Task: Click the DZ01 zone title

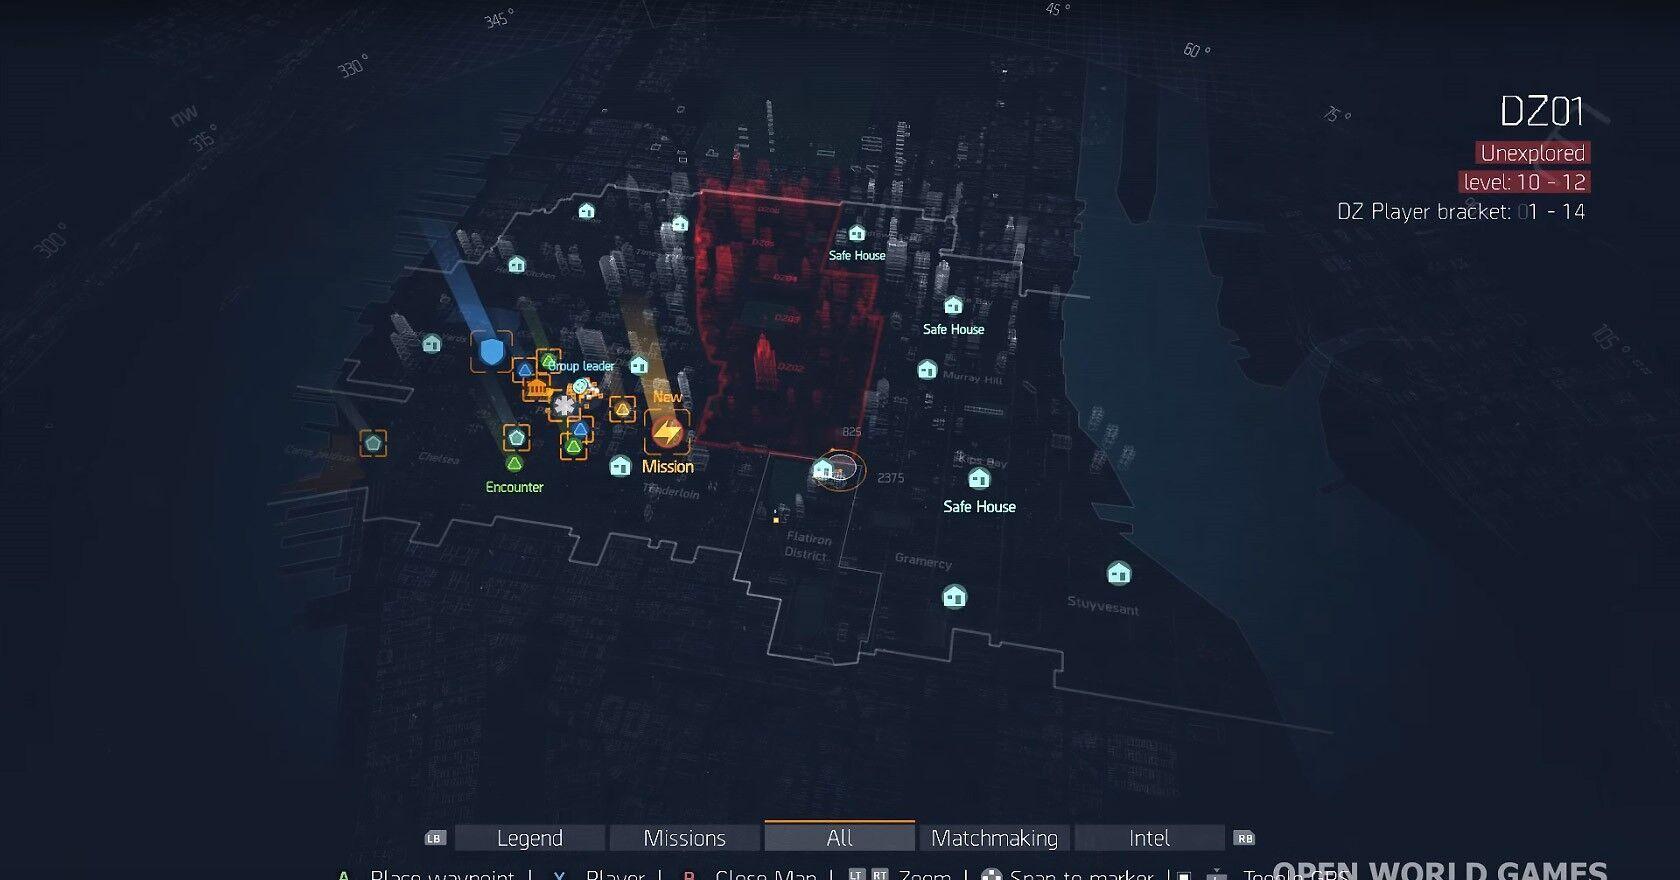Action: (1542, 111)
